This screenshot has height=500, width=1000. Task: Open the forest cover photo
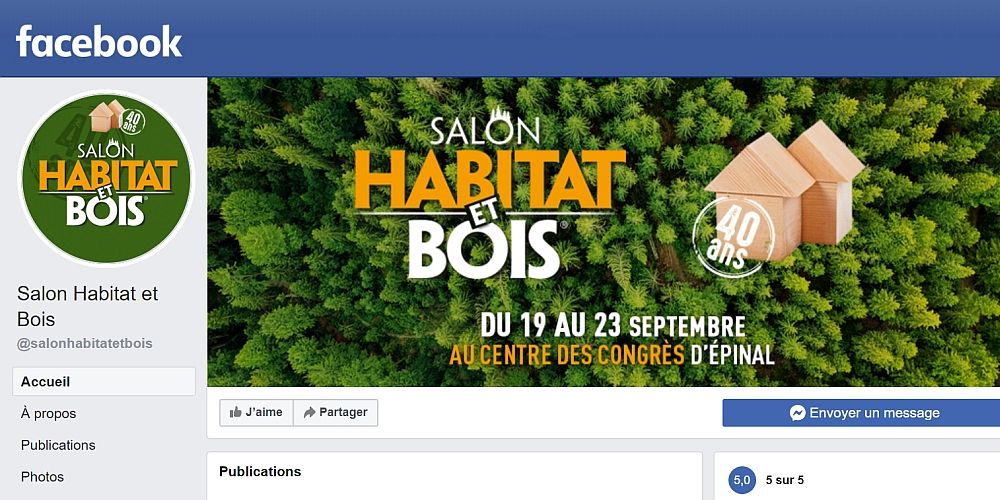603,232
